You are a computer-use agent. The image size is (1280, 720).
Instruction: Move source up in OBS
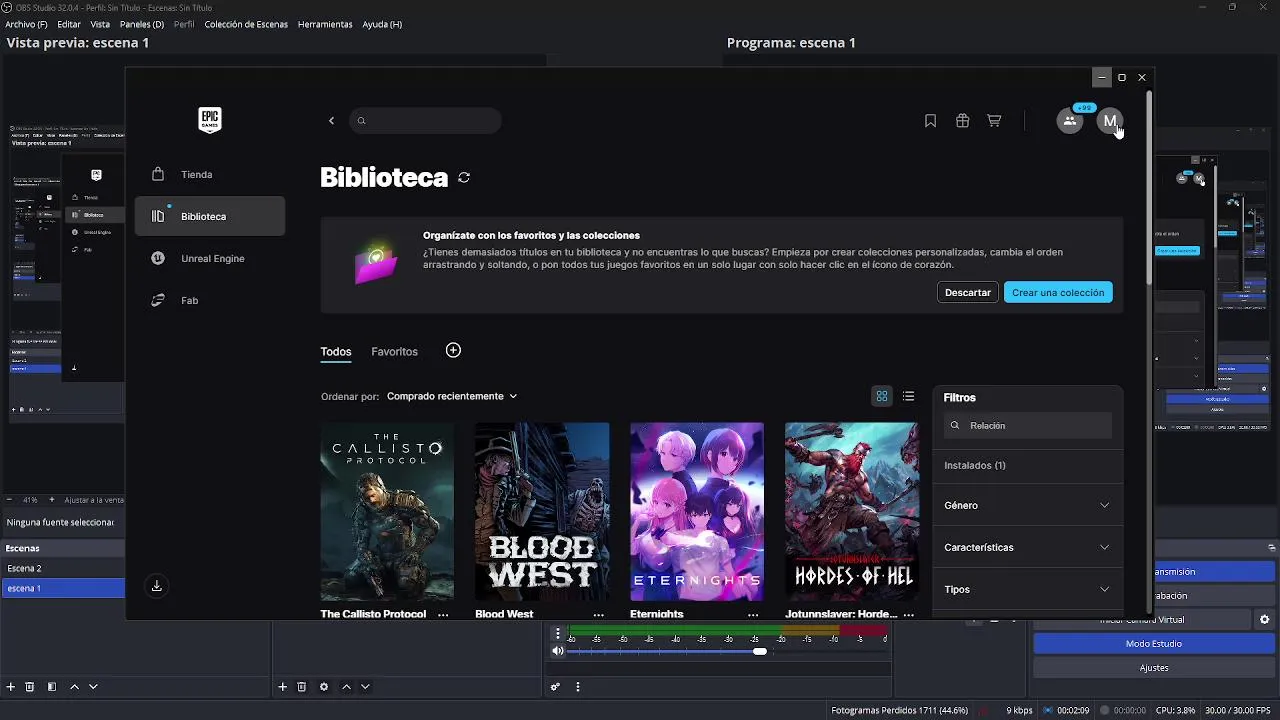(x=346, y=687)
